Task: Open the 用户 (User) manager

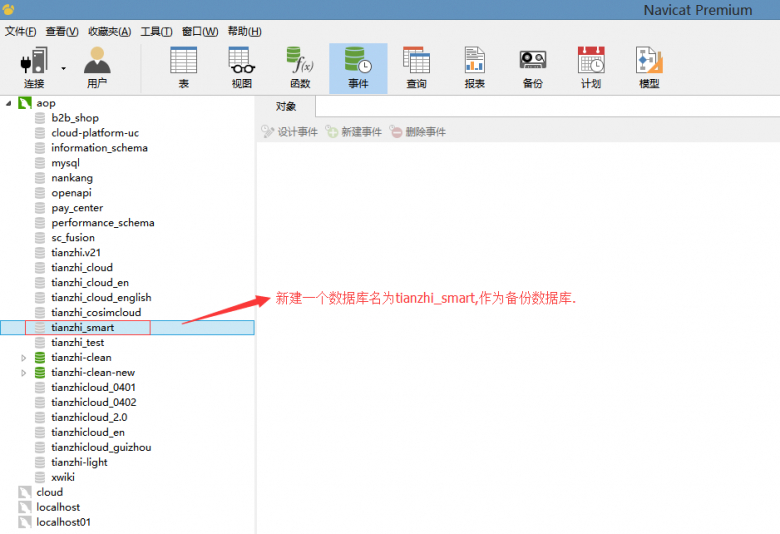Action: pyautogui.click(x=97, y=68)
